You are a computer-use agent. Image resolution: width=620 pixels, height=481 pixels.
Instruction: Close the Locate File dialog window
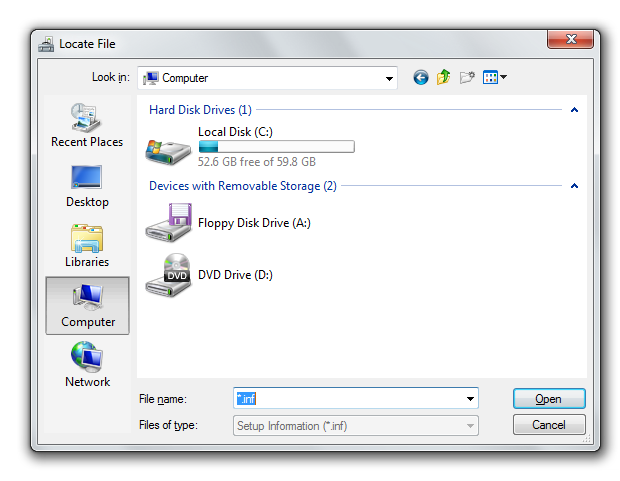pos(571,39)
